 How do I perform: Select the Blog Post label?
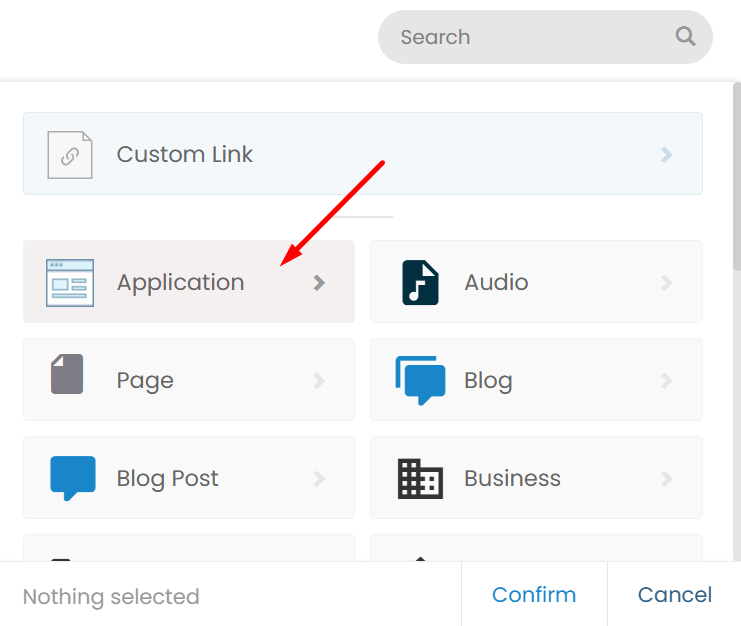coord(167,479)
